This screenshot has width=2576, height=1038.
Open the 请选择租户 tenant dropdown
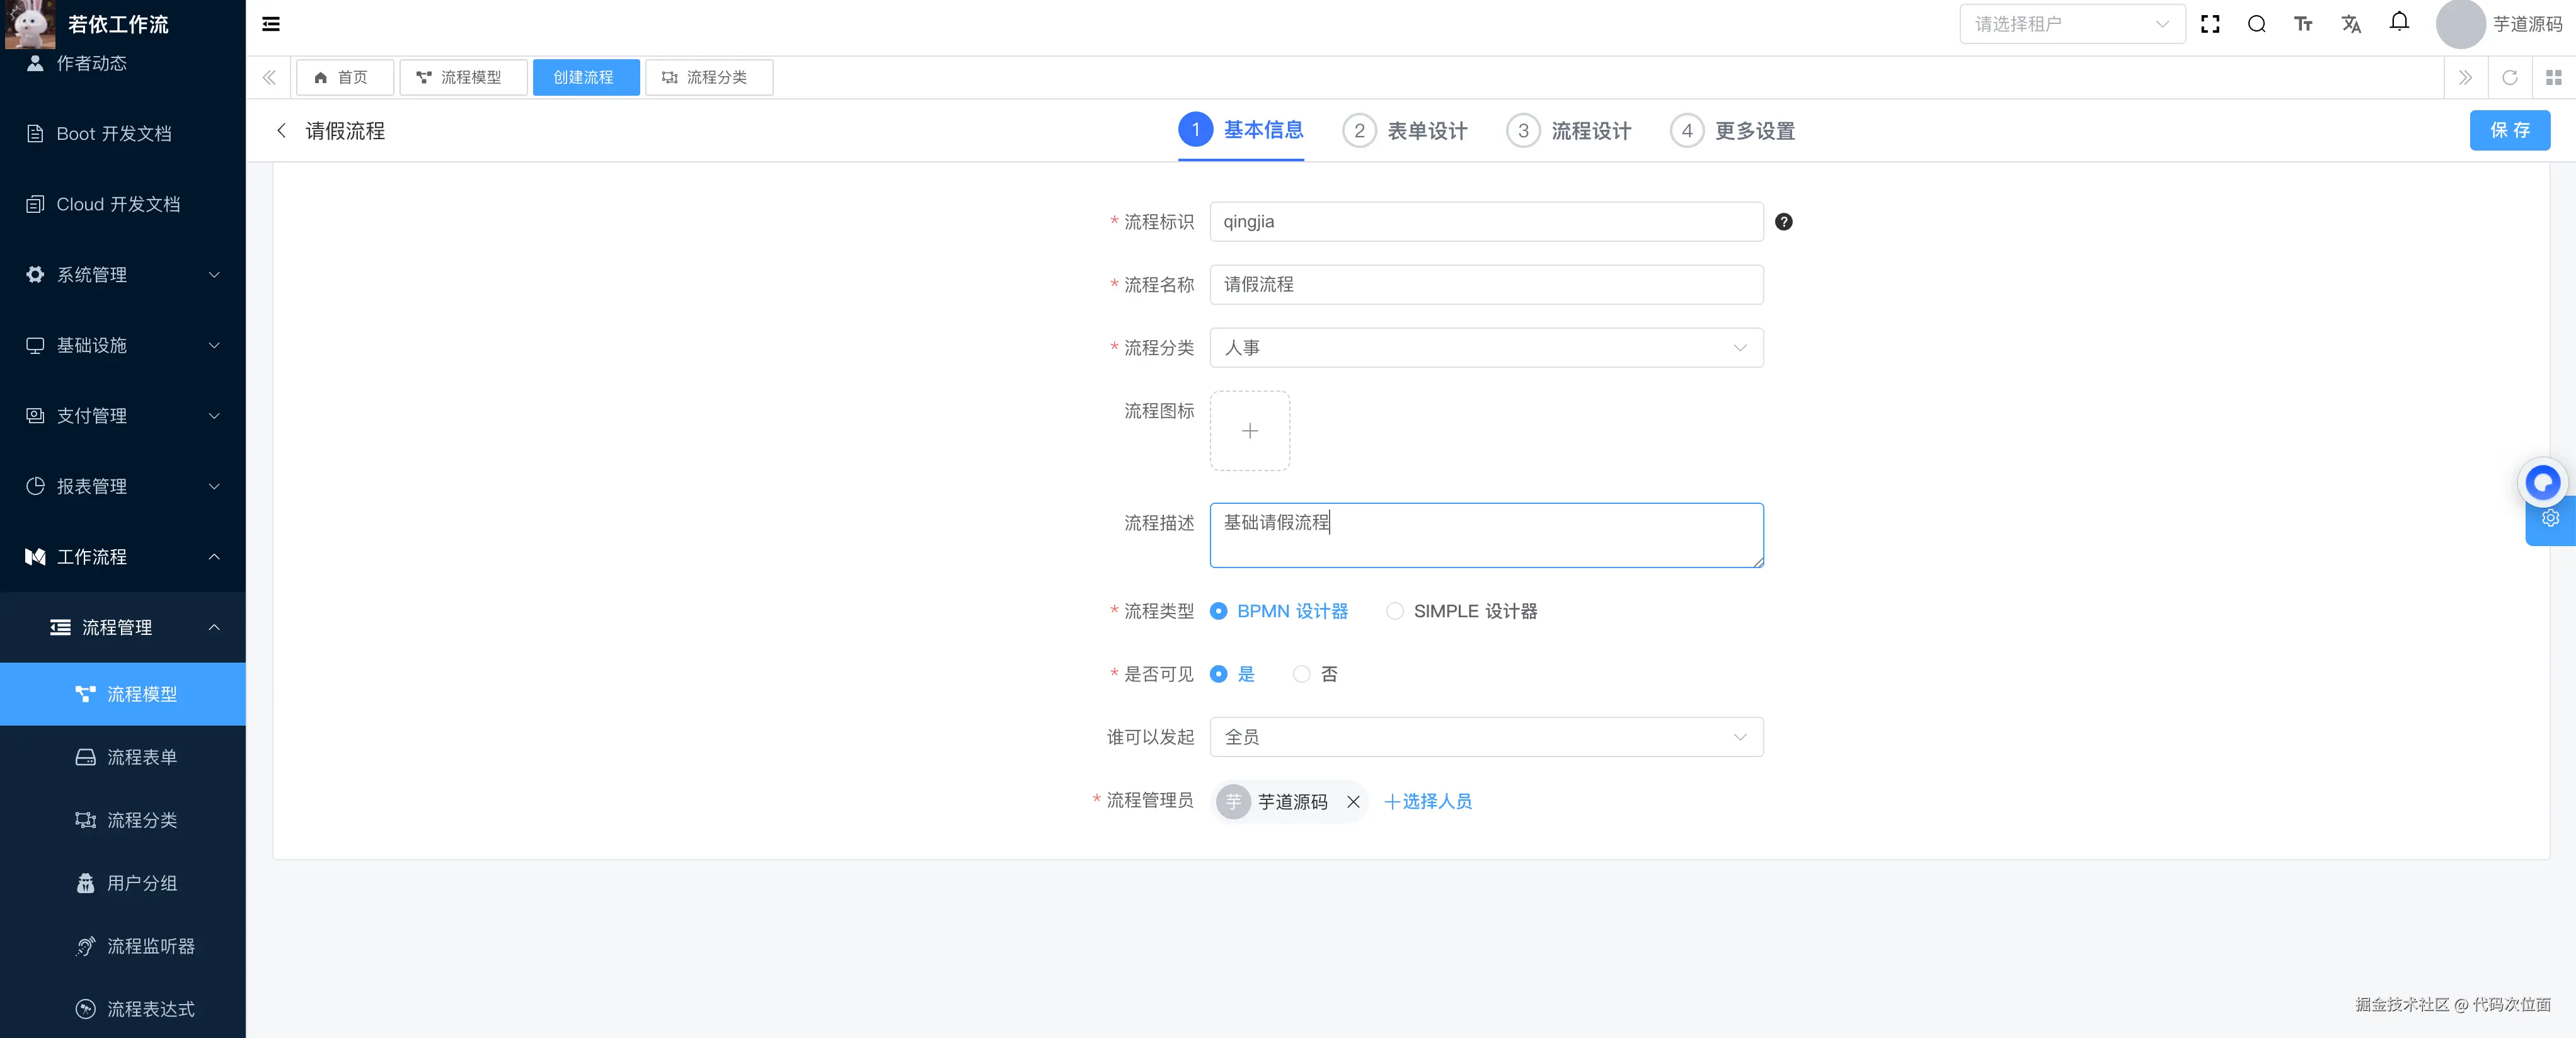2071,24
